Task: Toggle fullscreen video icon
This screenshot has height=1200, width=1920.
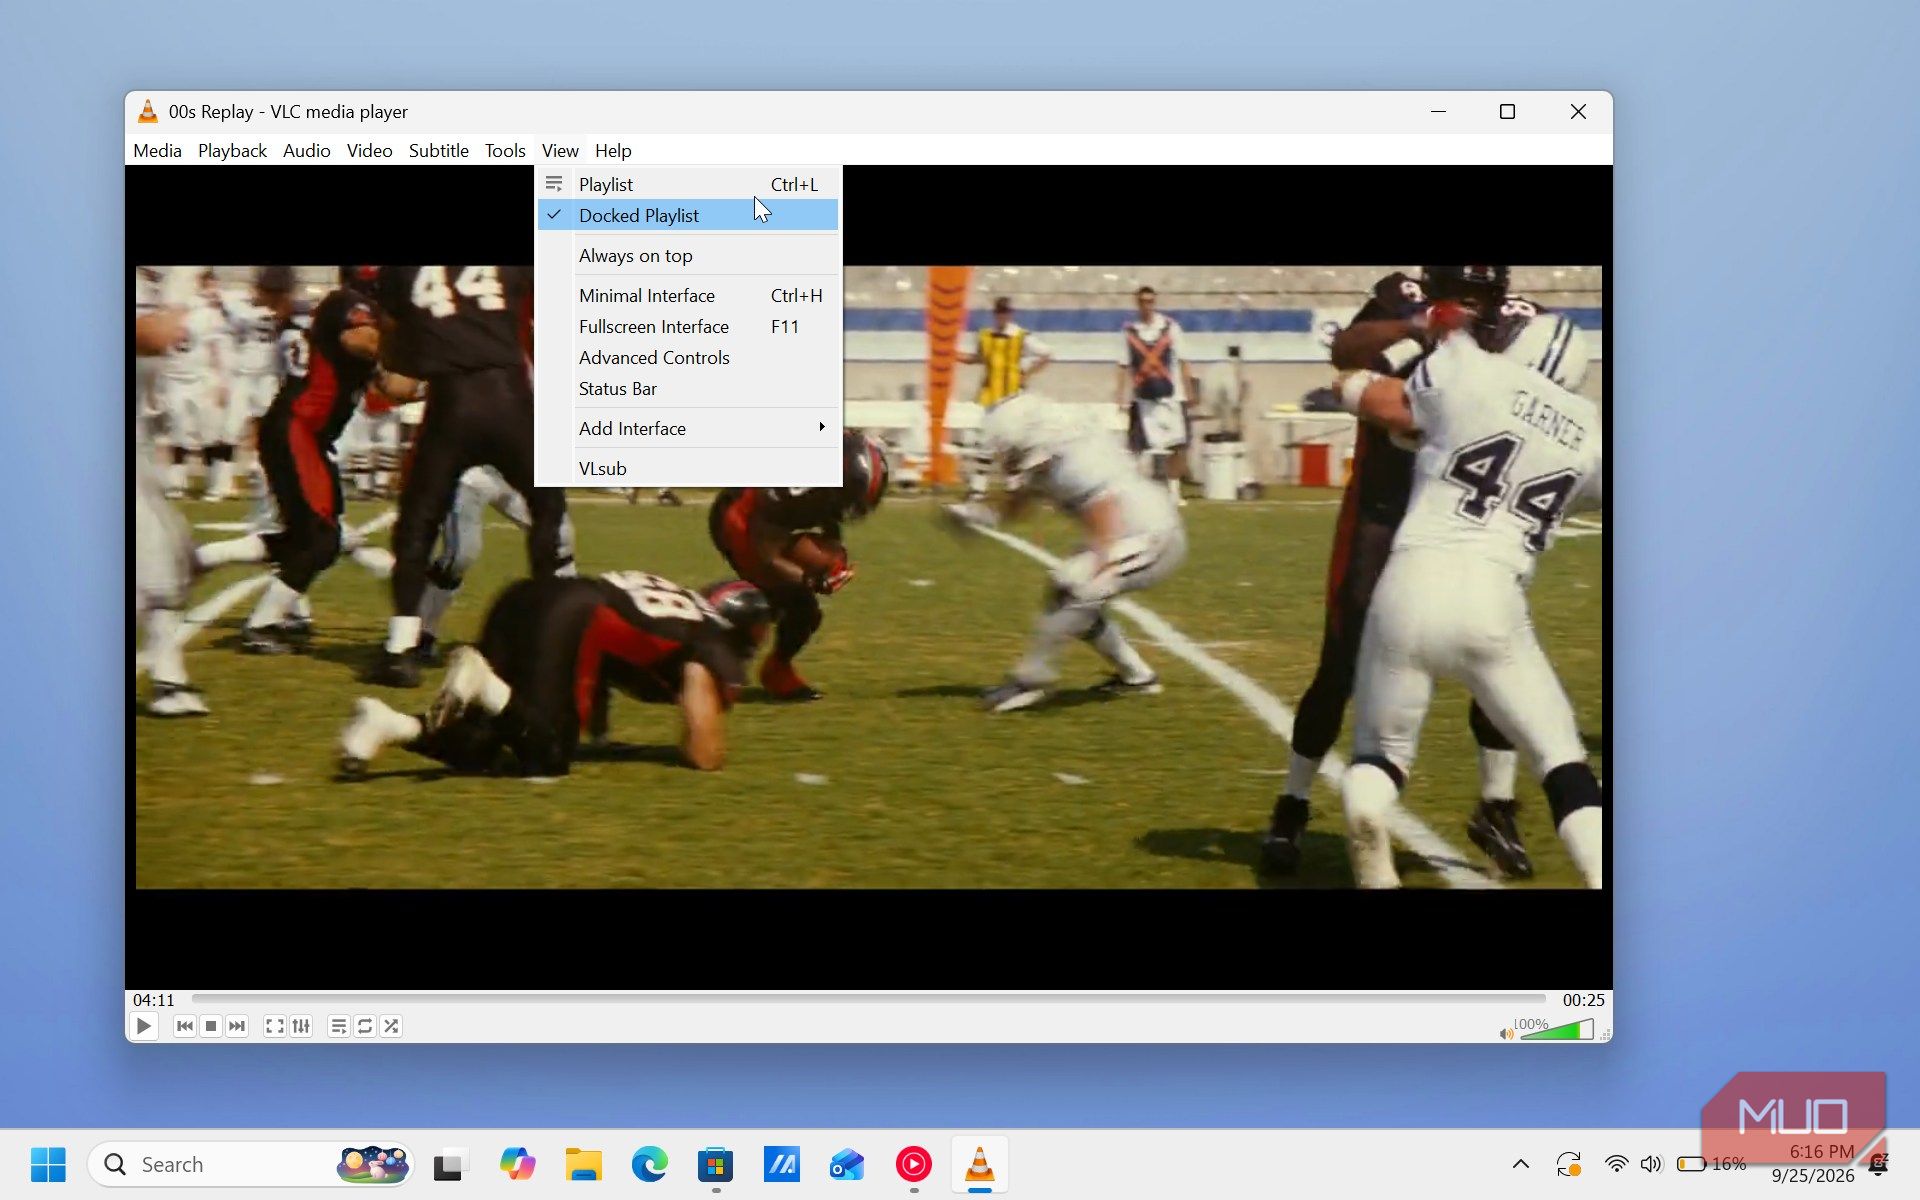Action: (x=274, y=1026)
